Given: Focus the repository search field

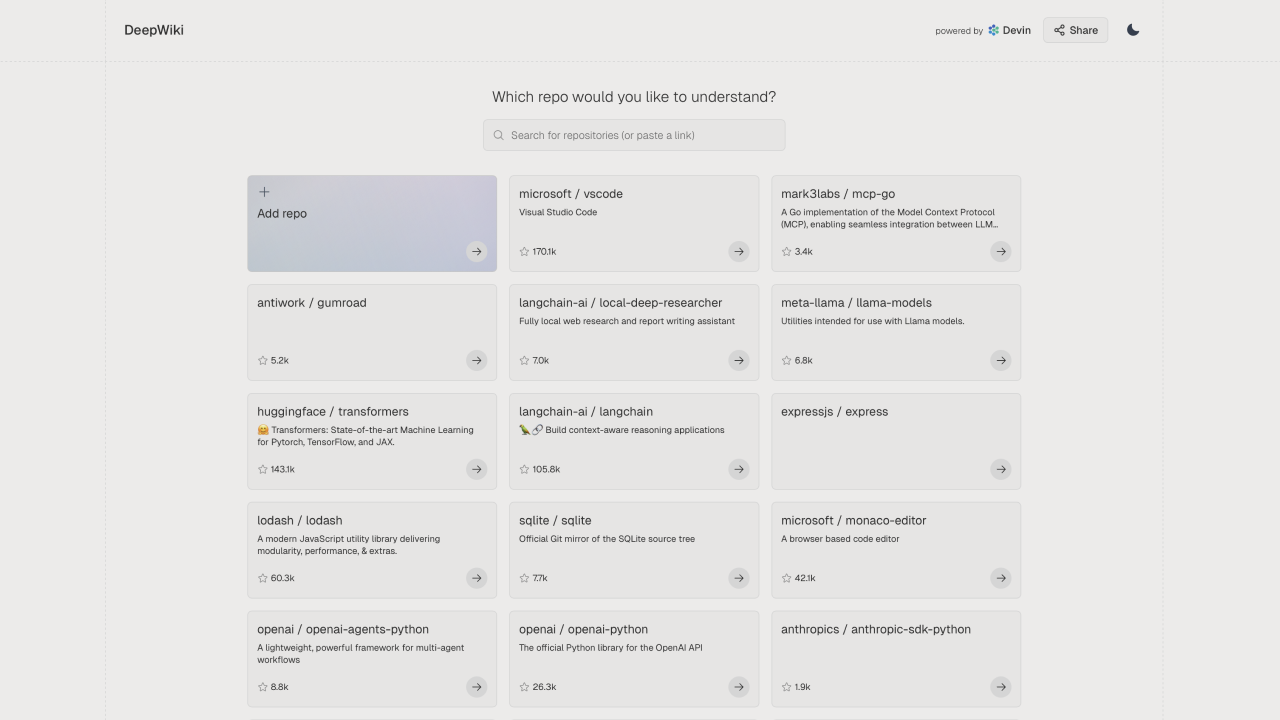Looking at the screenshot, I should coord(634,135).
